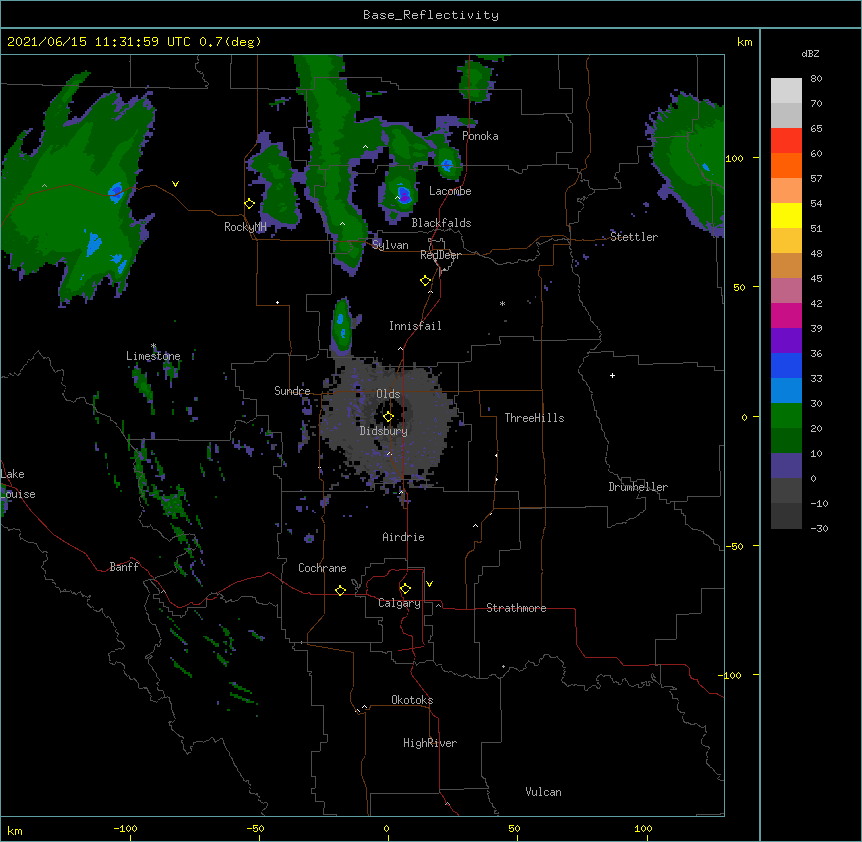The height and width of the screenshot is (842, 862).
Task: Click the Airdrie city label
Action: click(x=403, y=537)
